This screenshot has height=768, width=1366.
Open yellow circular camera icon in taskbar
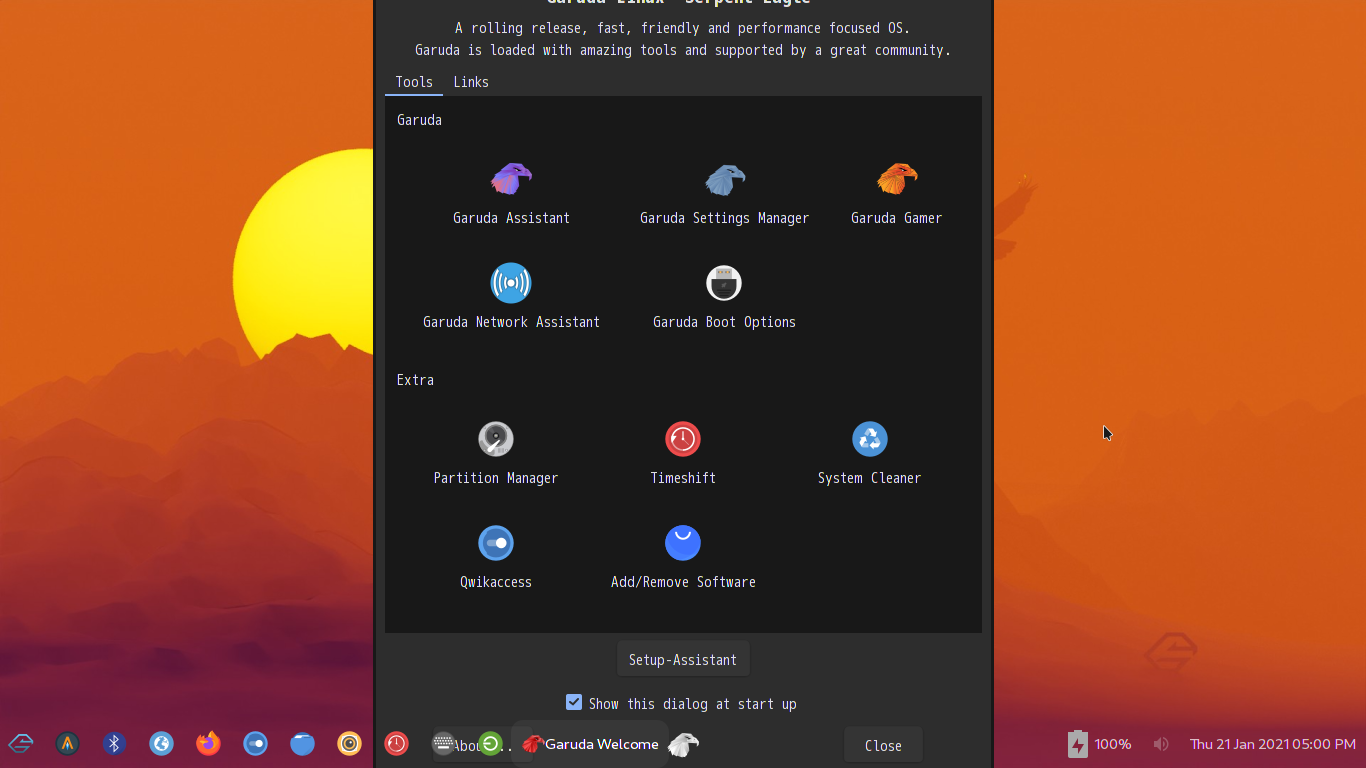[349, 743]
